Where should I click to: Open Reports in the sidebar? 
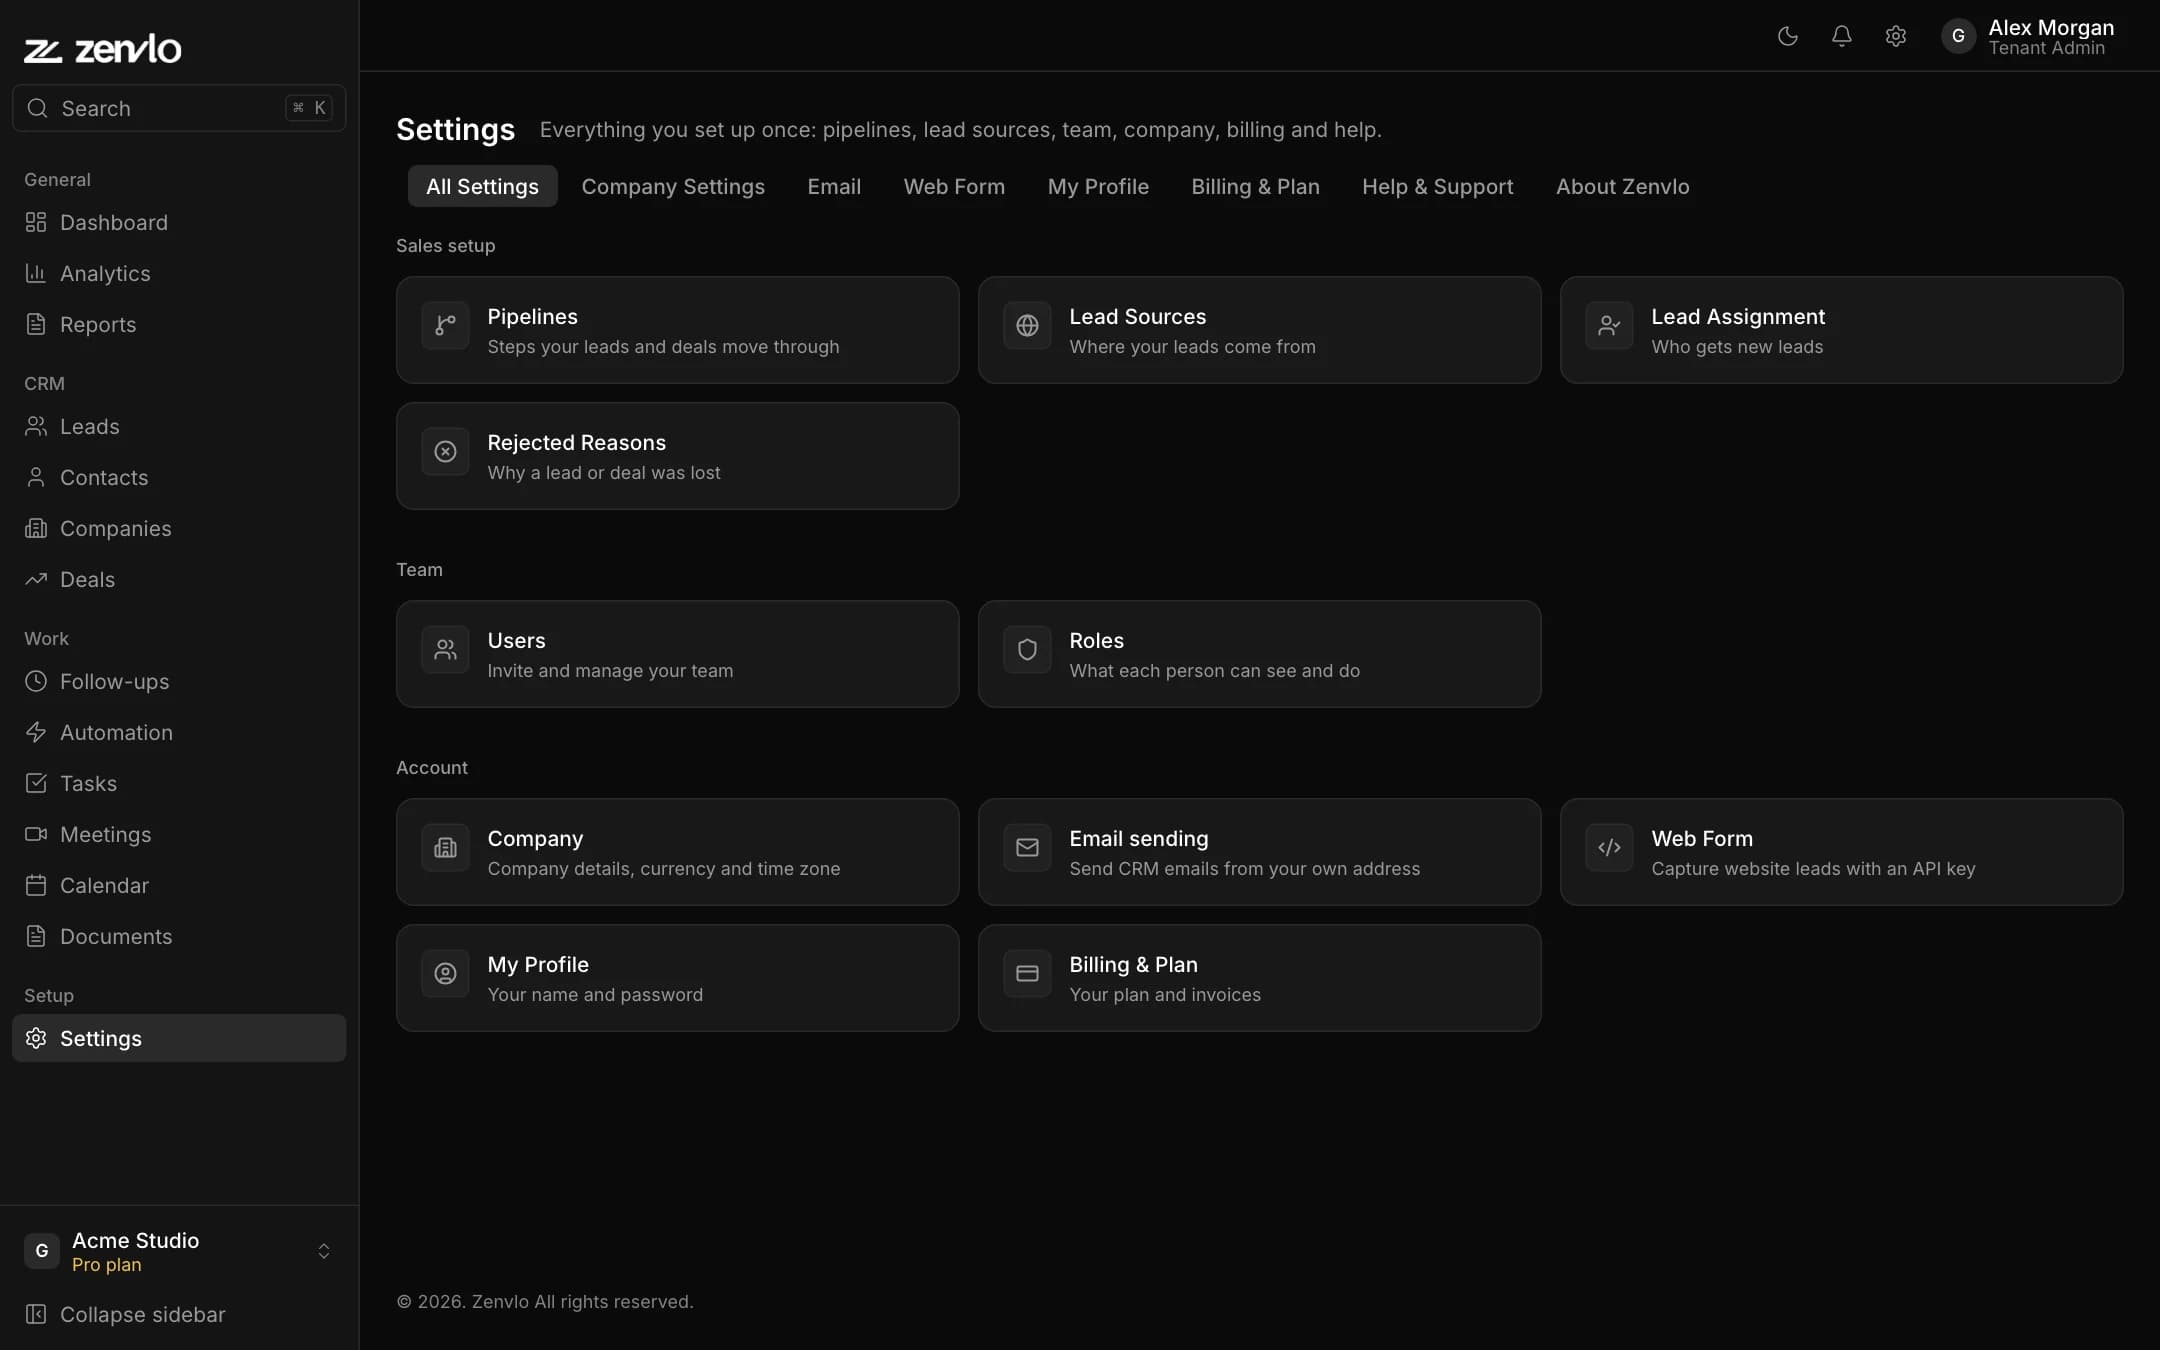tap(179, 324)
